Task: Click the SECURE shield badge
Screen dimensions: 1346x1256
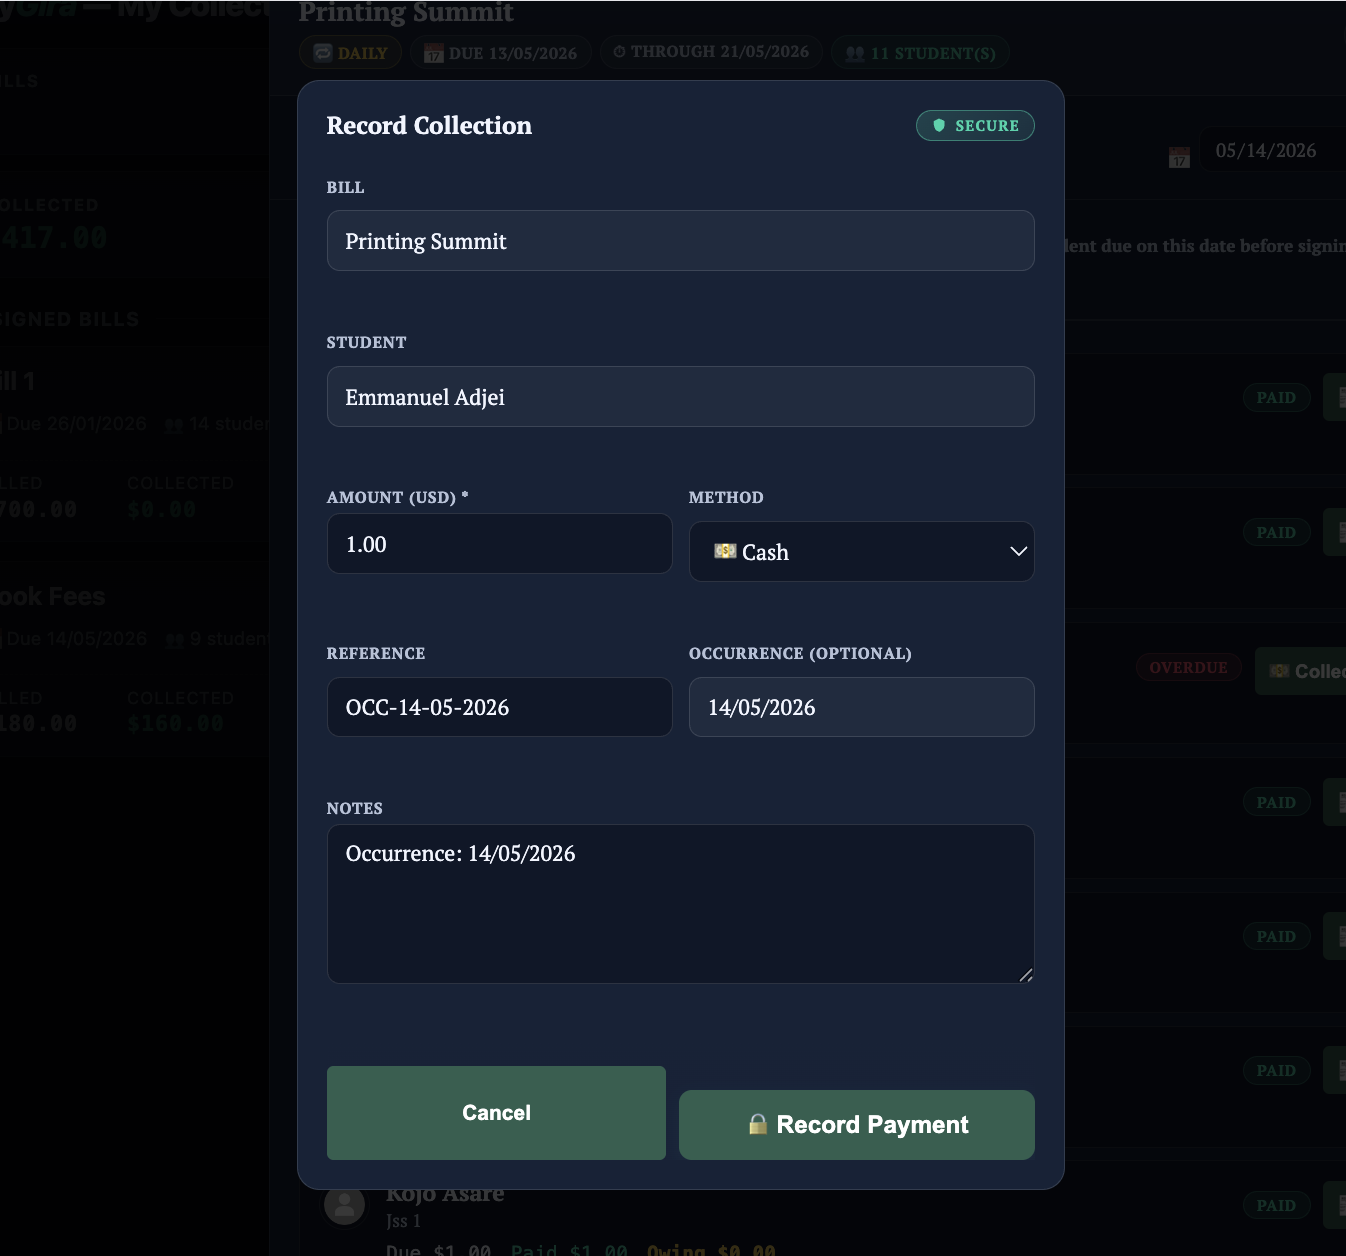Action: click(975, 126)
